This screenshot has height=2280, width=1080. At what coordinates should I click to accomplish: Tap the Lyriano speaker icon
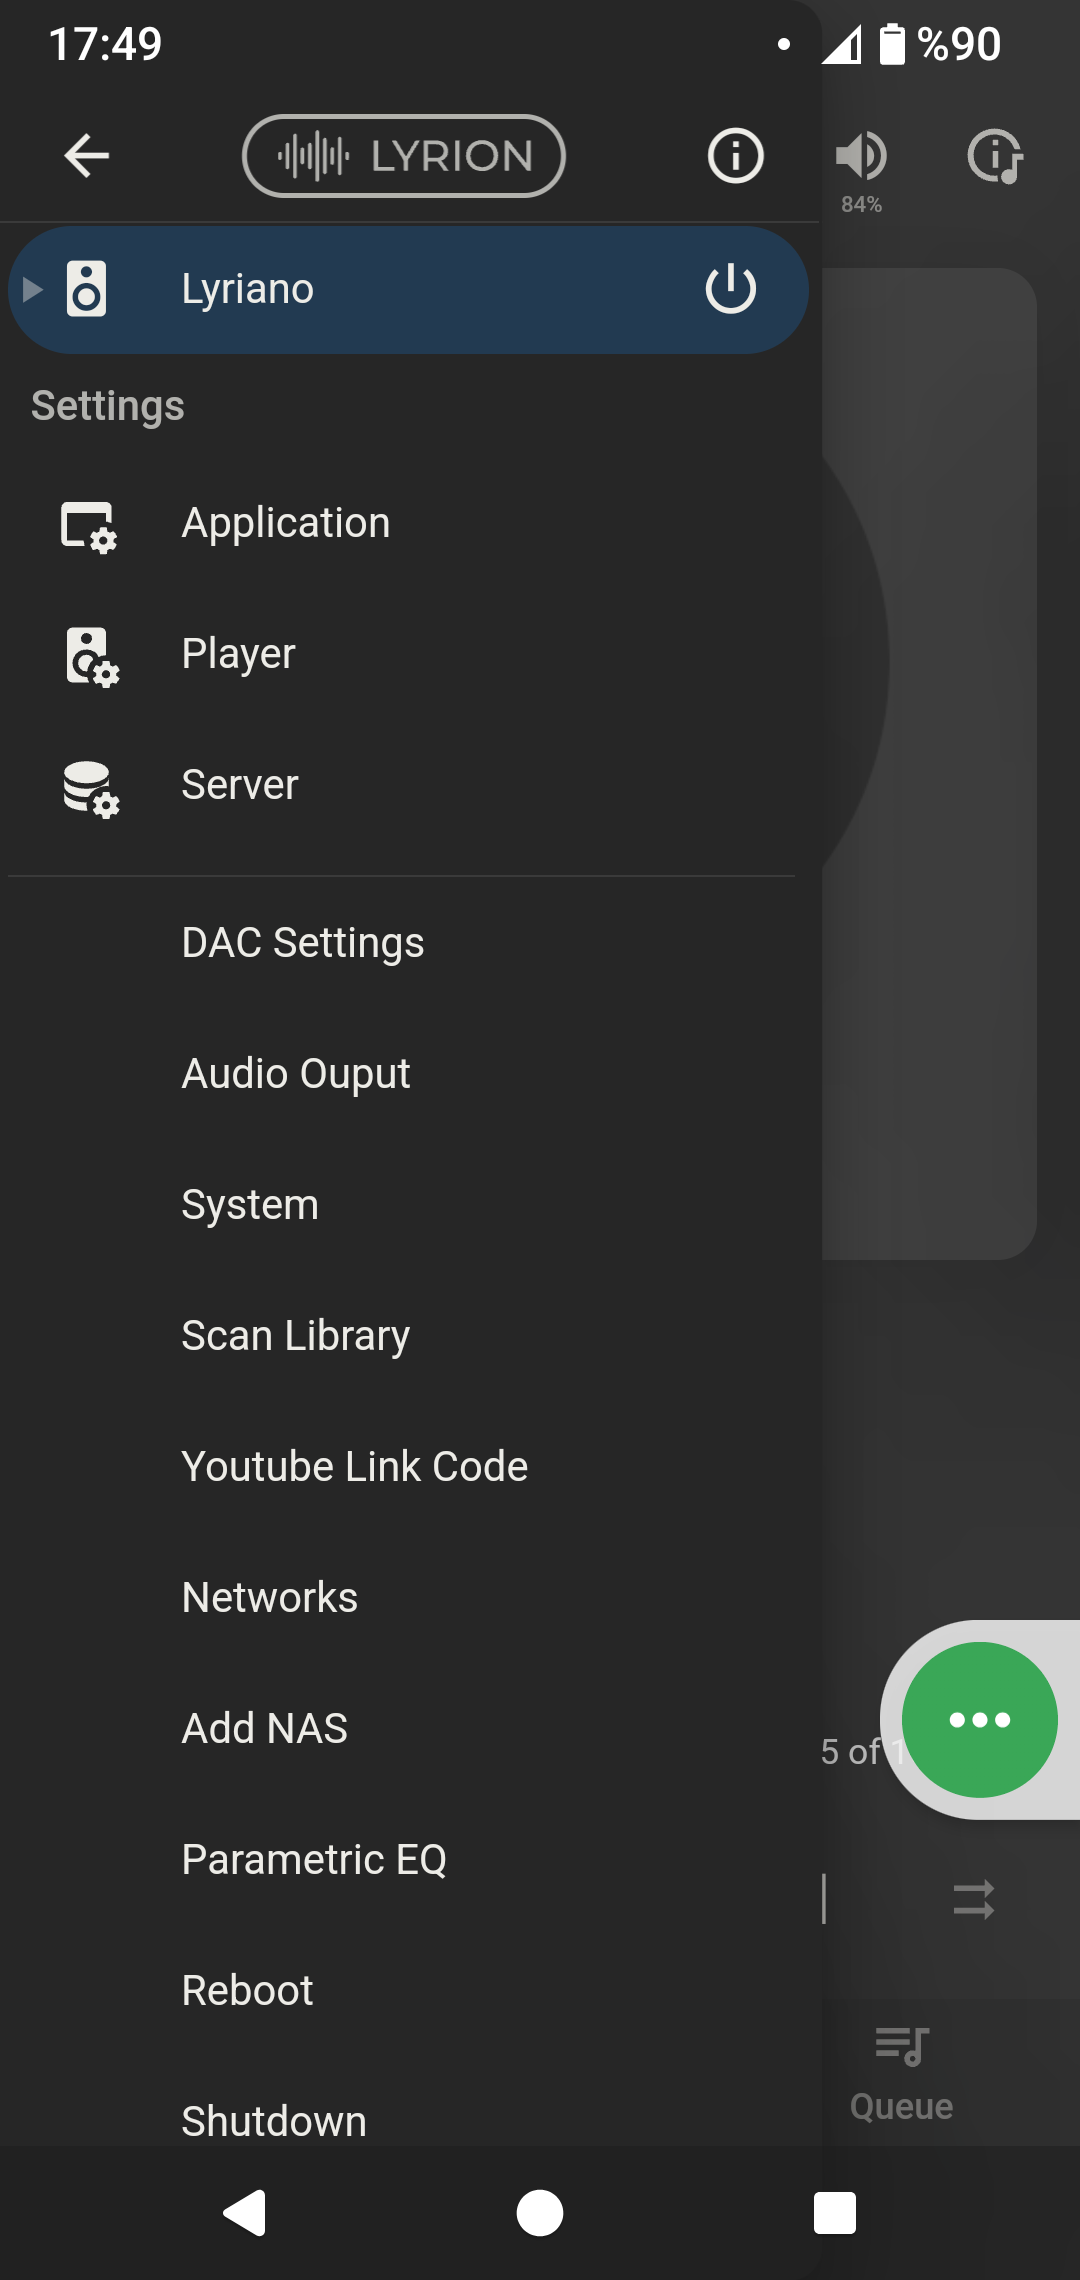(x=87, y=289)
